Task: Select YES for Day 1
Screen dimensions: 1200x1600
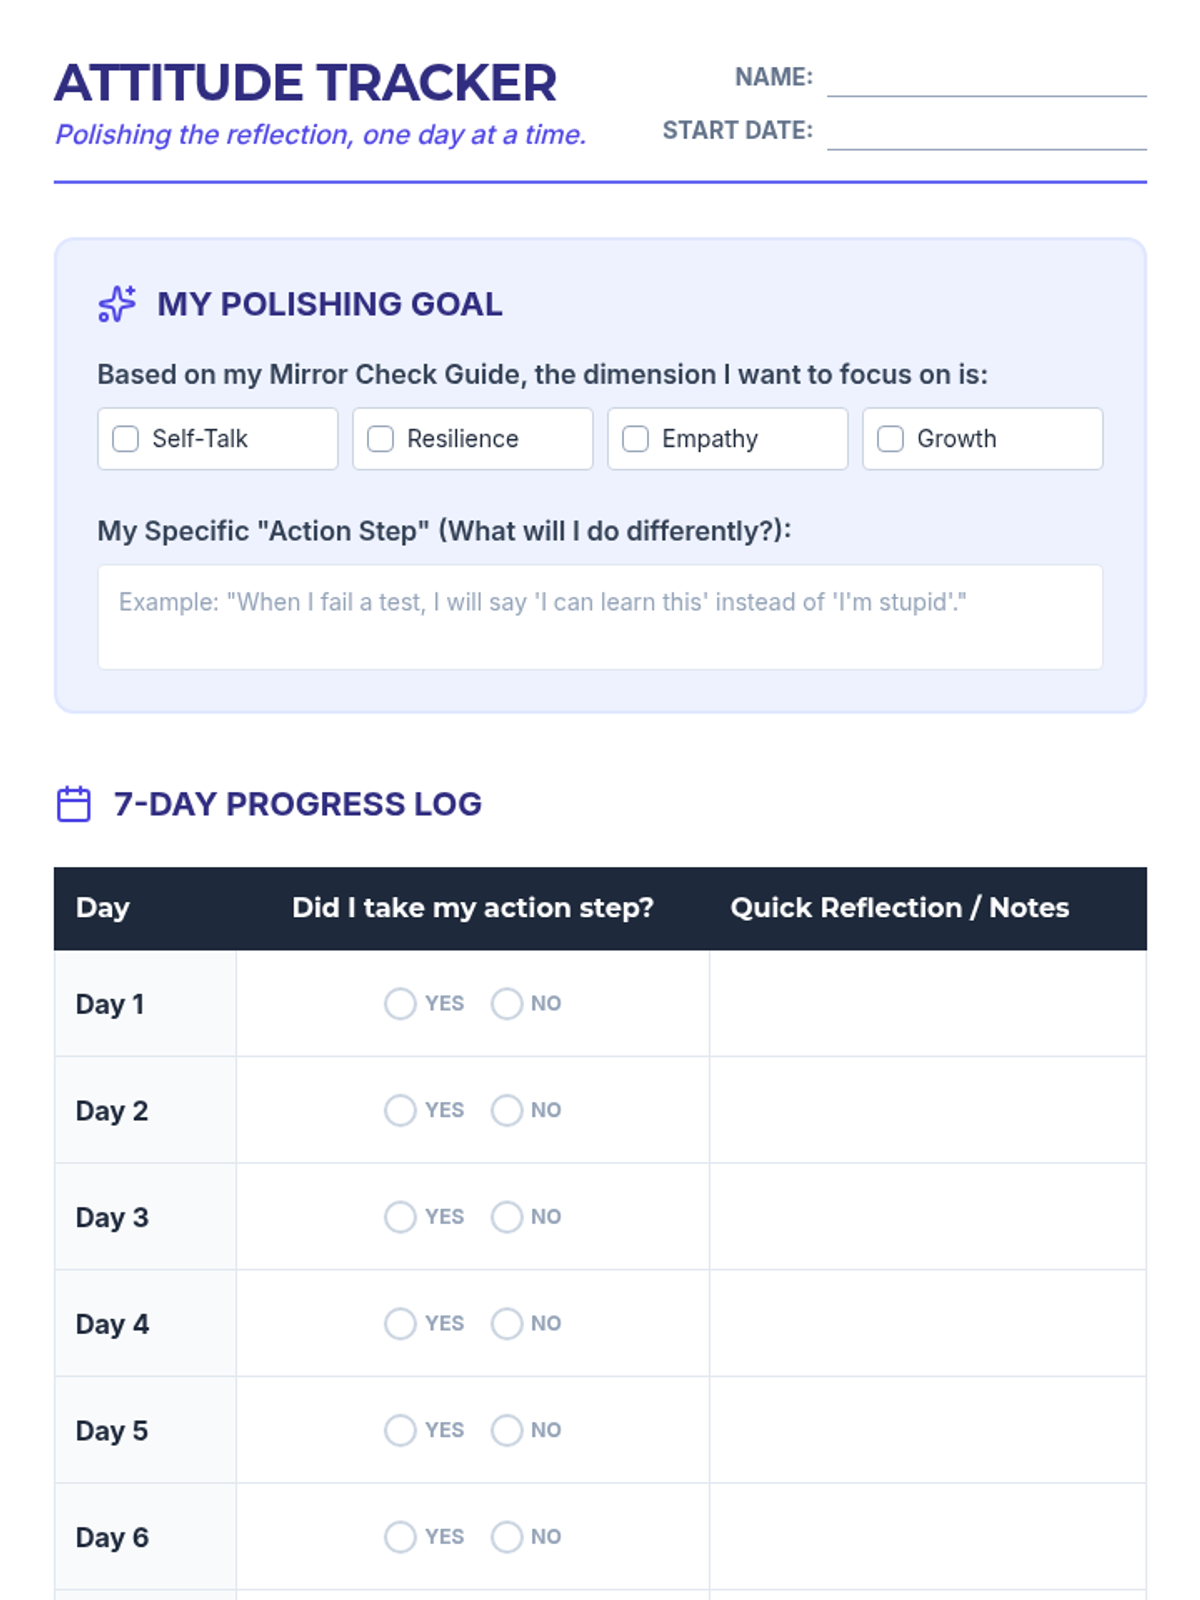Action: pos(400,1003)
